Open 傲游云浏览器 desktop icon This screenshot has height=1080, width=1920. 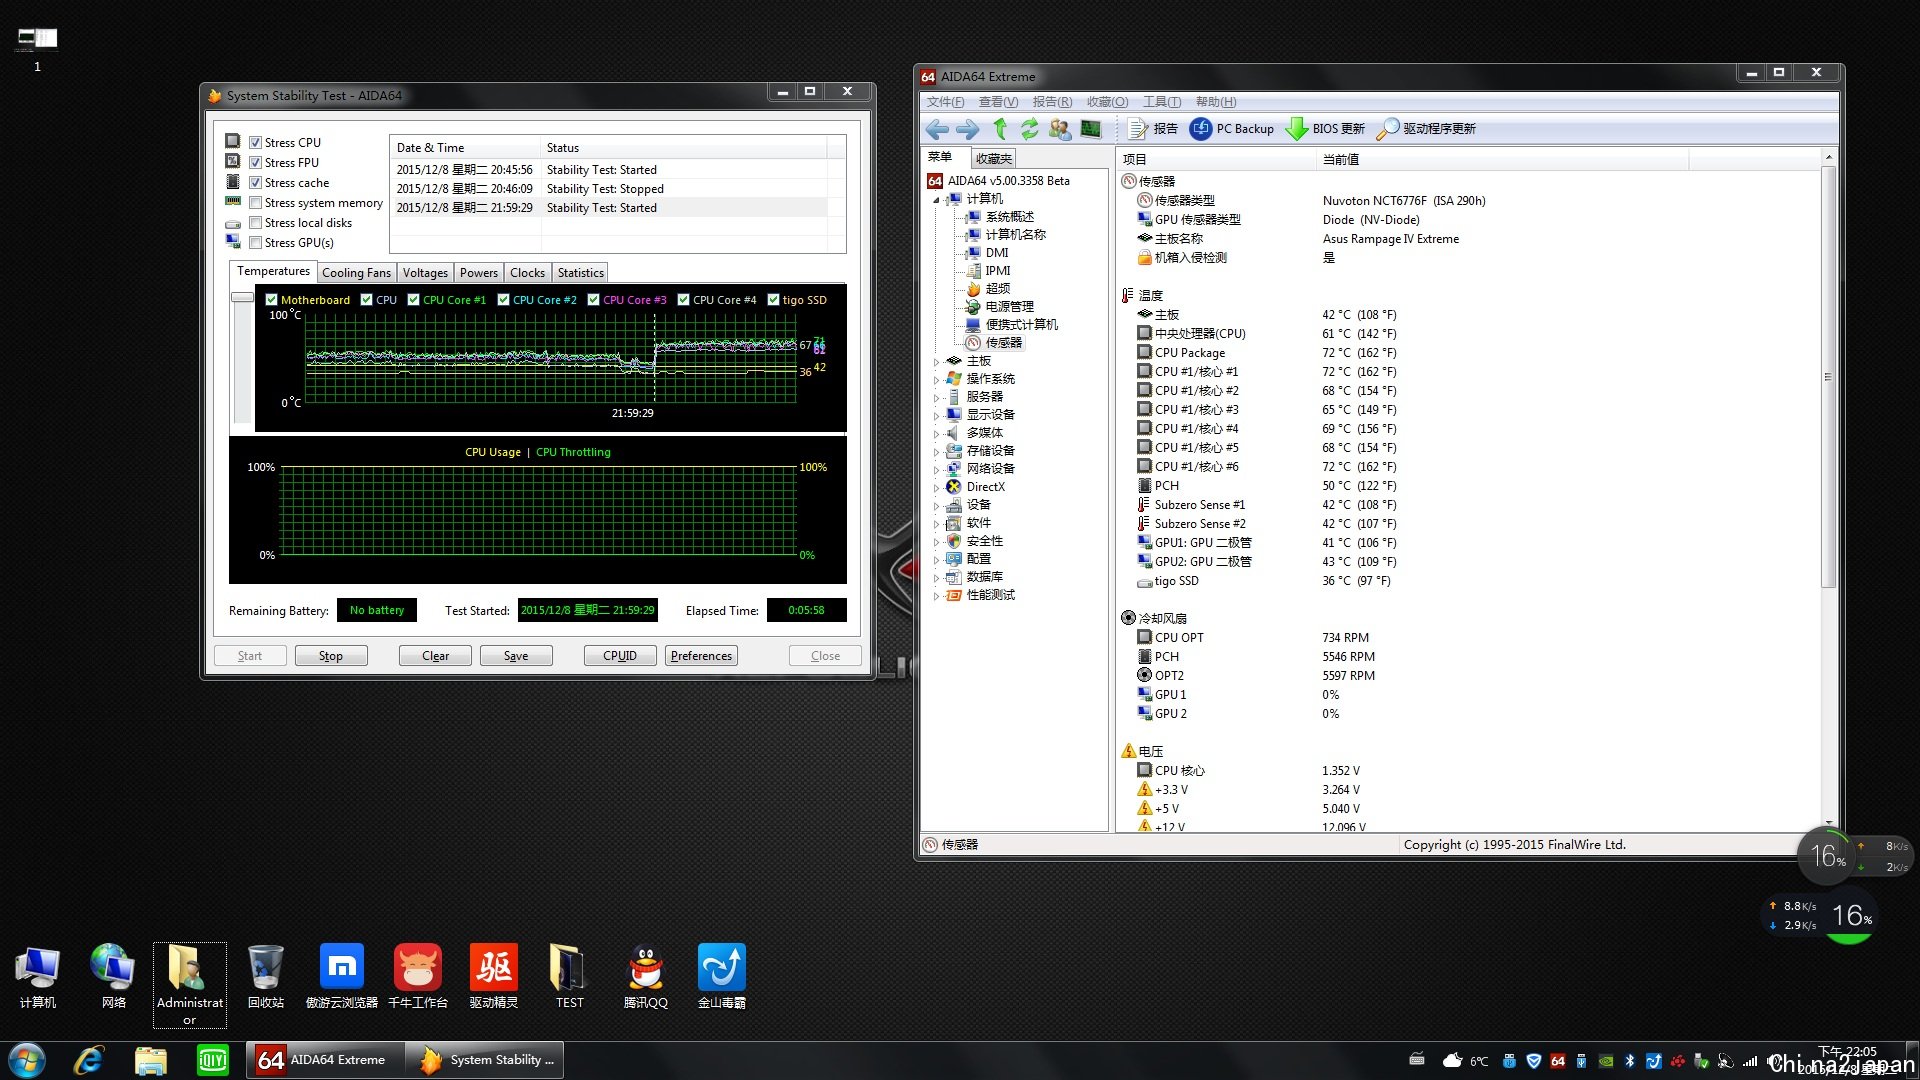point(342,977)
